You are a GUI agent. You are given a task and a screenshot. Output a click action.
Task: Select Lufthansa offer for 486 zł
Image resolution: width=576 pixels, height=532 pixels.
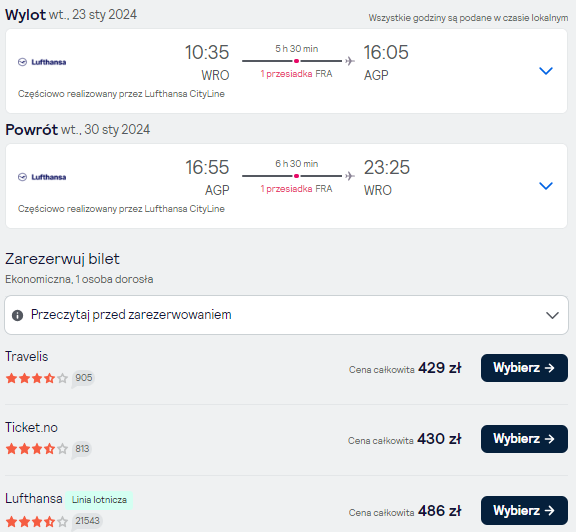click(x=524, y=510)
